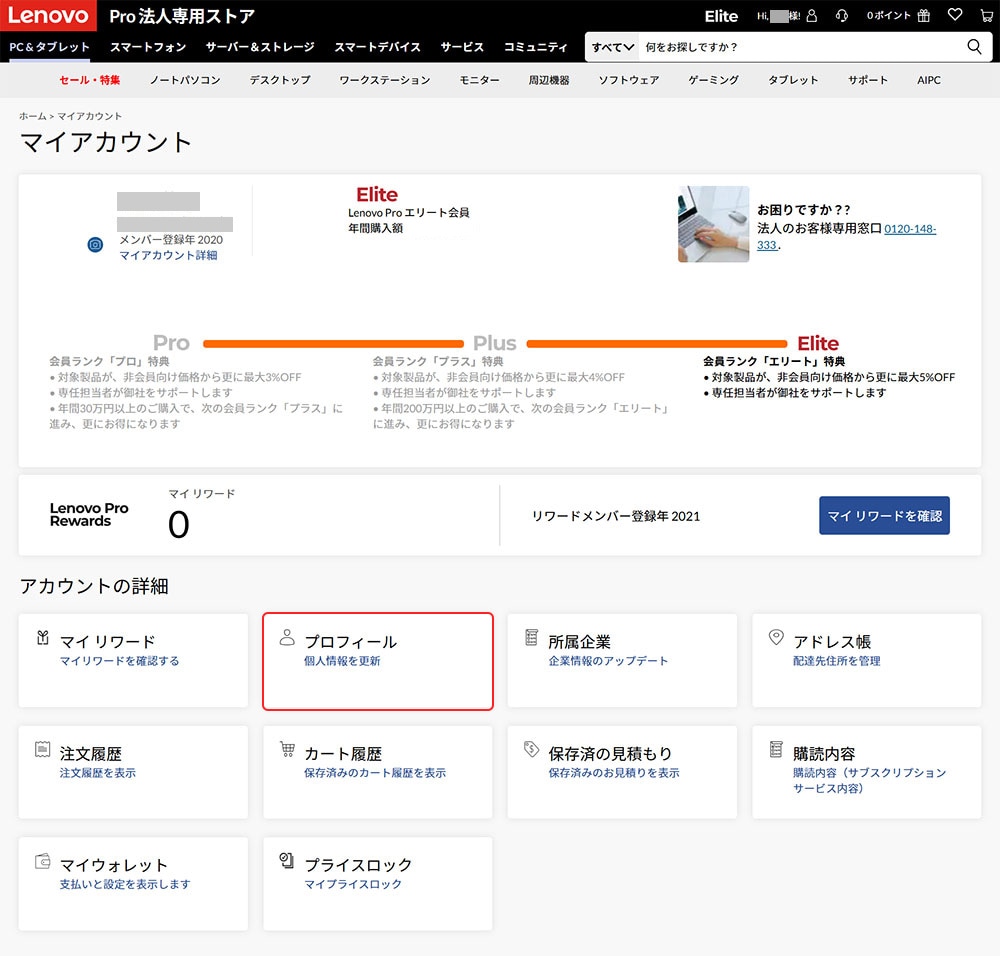This screenshot has height=956, width=1000.
Task: Open the ノートパソコン menu item
Action: pyautogui.click(x=185, y=80)
